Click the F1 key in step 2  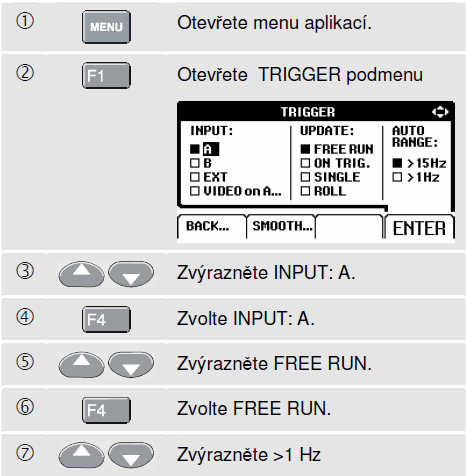pyautogui.click(x=106, y=76)
